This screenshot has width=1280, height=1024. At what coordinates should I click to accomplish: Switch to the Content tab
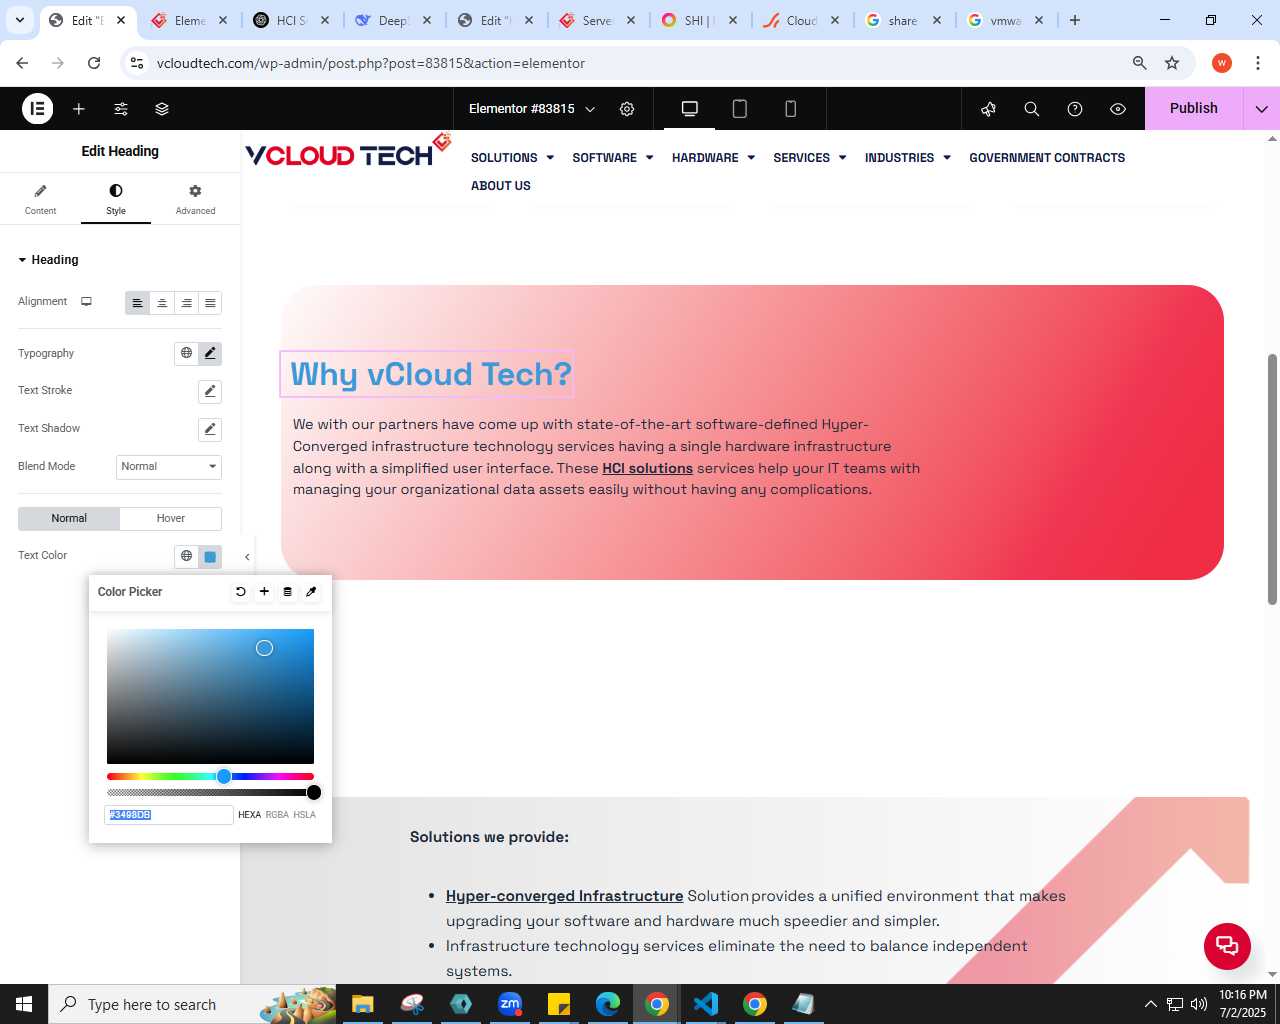pos(40,199)
